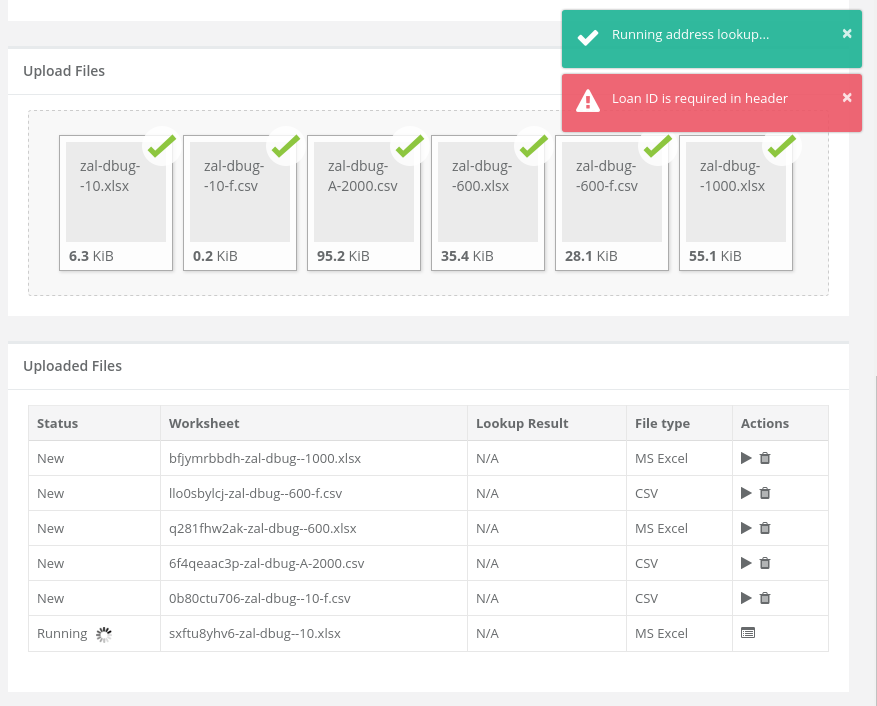Image resolution: width=877 pixels, height=706 pixels.
Task: Run lookup for bfjymrbbdh-zal-dbug--1000.xlsx
Action: click(746, 458)
